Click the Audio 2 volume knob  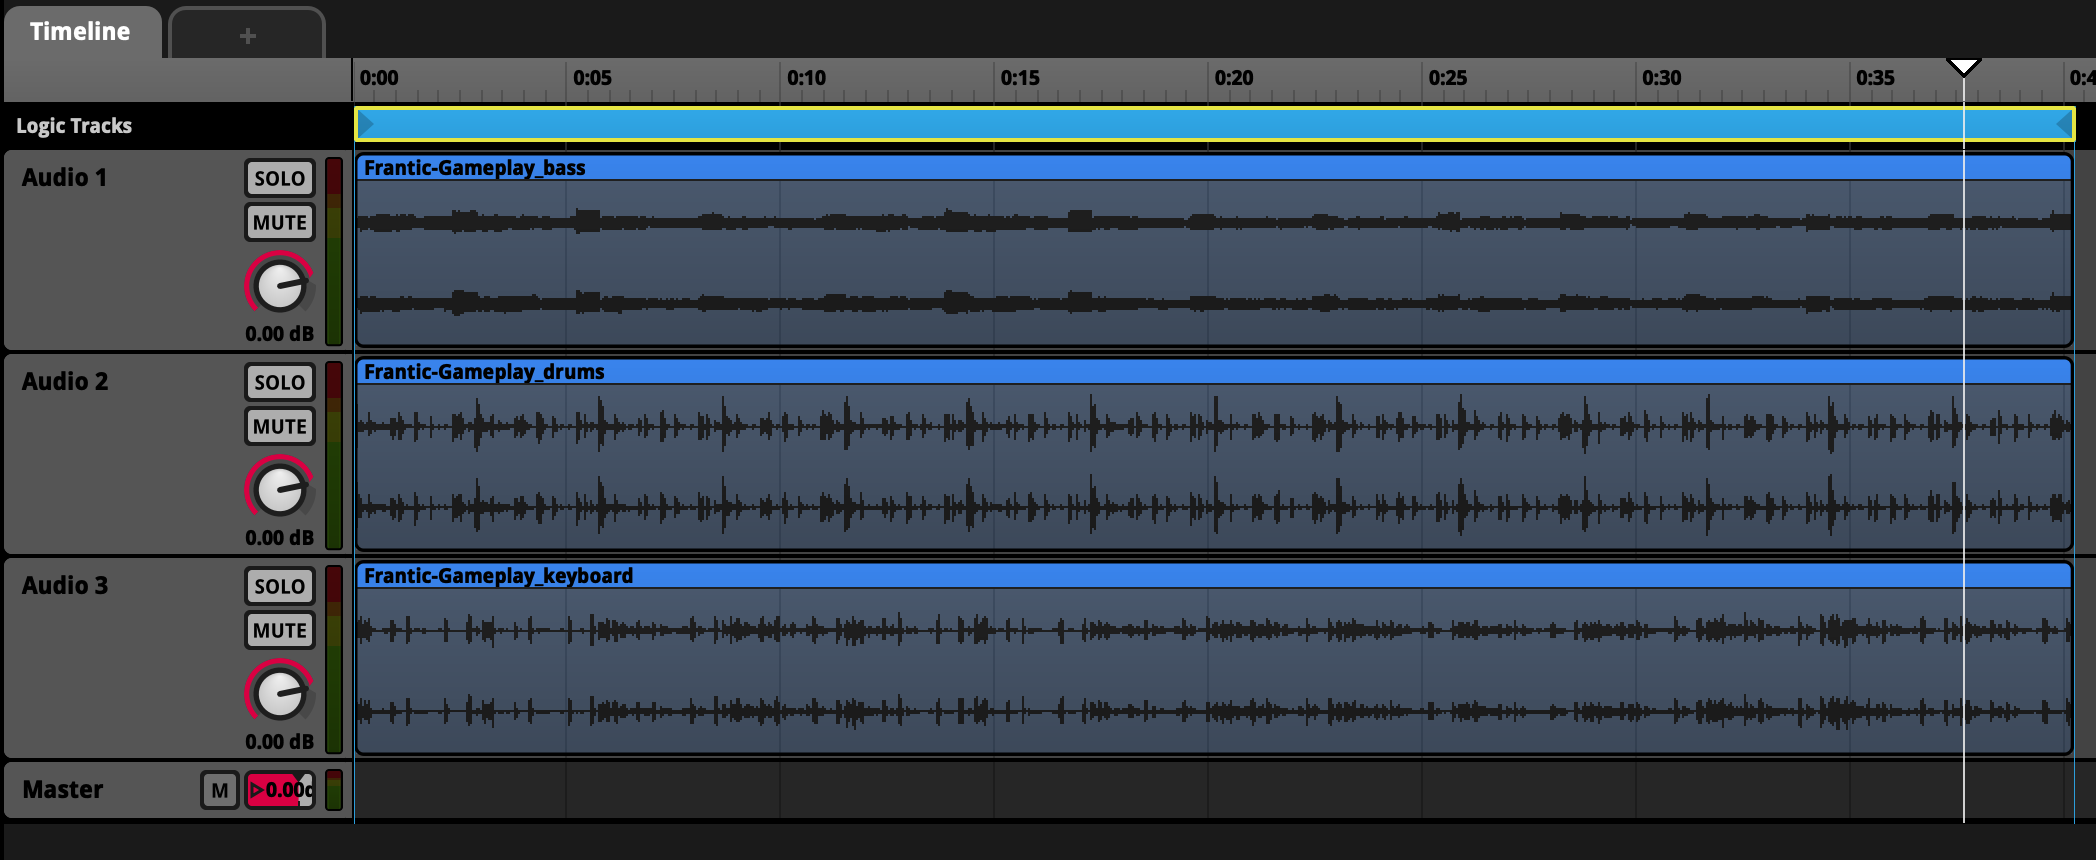[x=279, y=490]
